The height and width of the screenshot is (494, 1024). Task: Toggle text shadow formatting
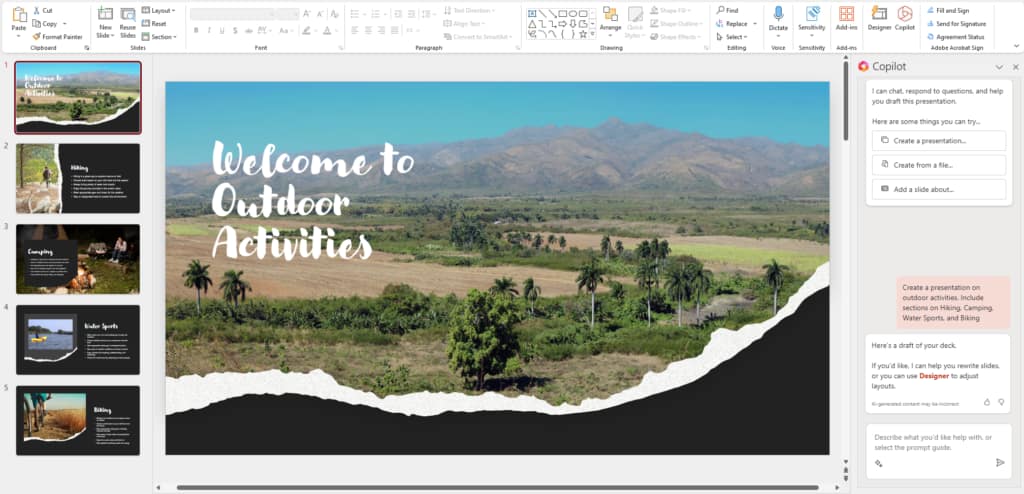click(235, 31)
